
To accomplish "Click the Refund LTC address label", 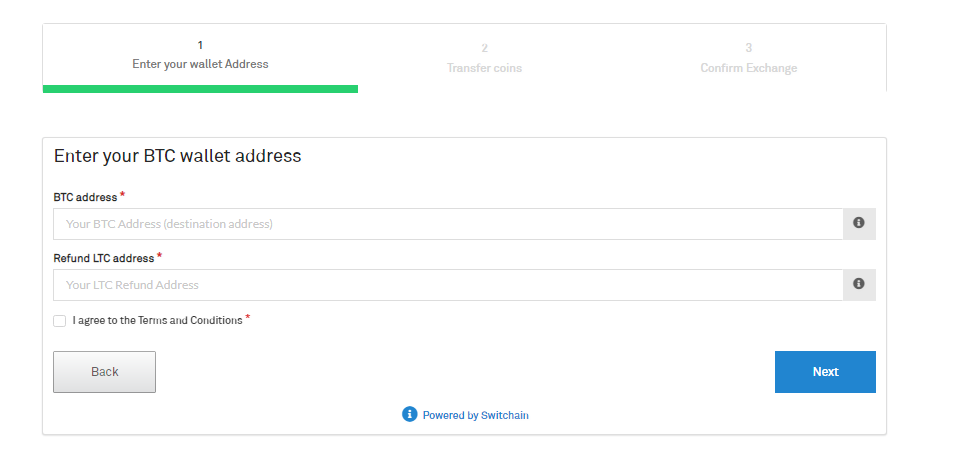I will pos(103,258).
